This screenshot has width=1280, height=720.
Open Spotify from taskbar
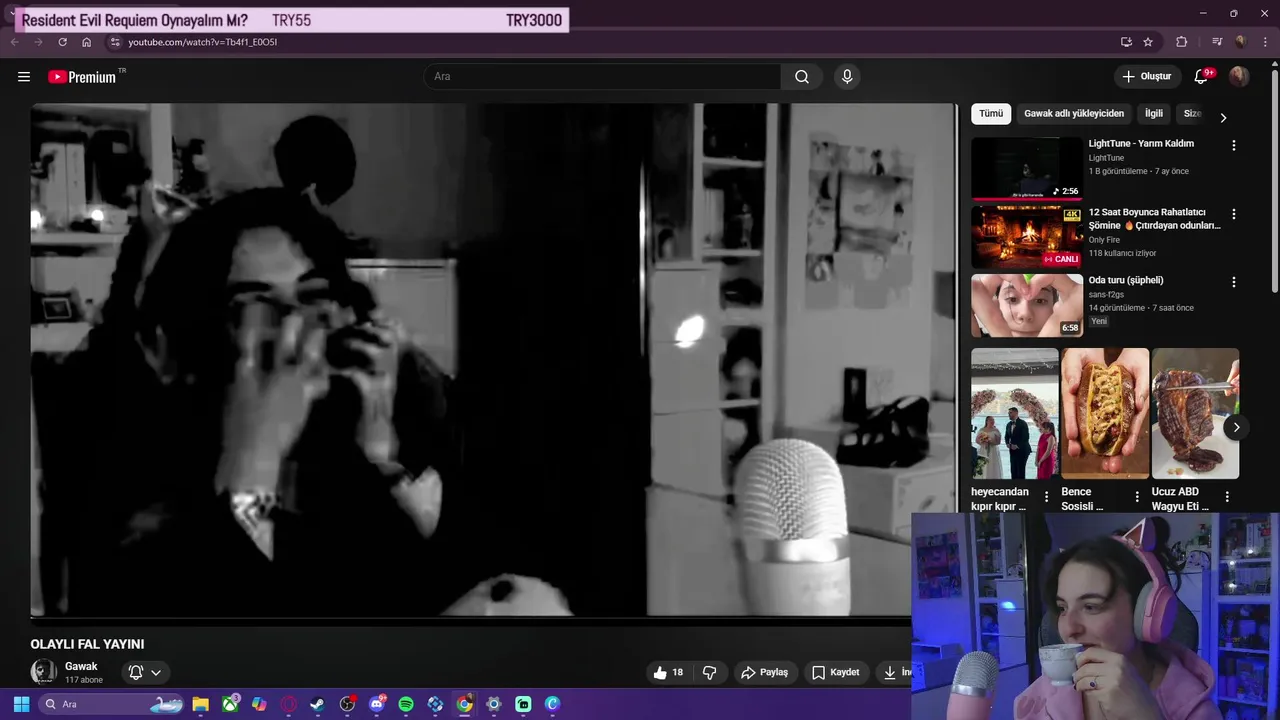(406, 704)
